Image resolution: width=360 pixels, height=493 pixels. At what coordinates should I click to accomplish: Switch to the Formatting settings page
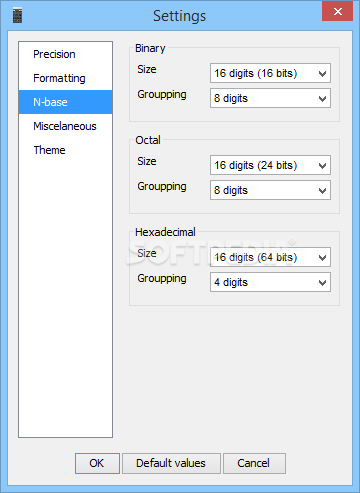(65, 78)
